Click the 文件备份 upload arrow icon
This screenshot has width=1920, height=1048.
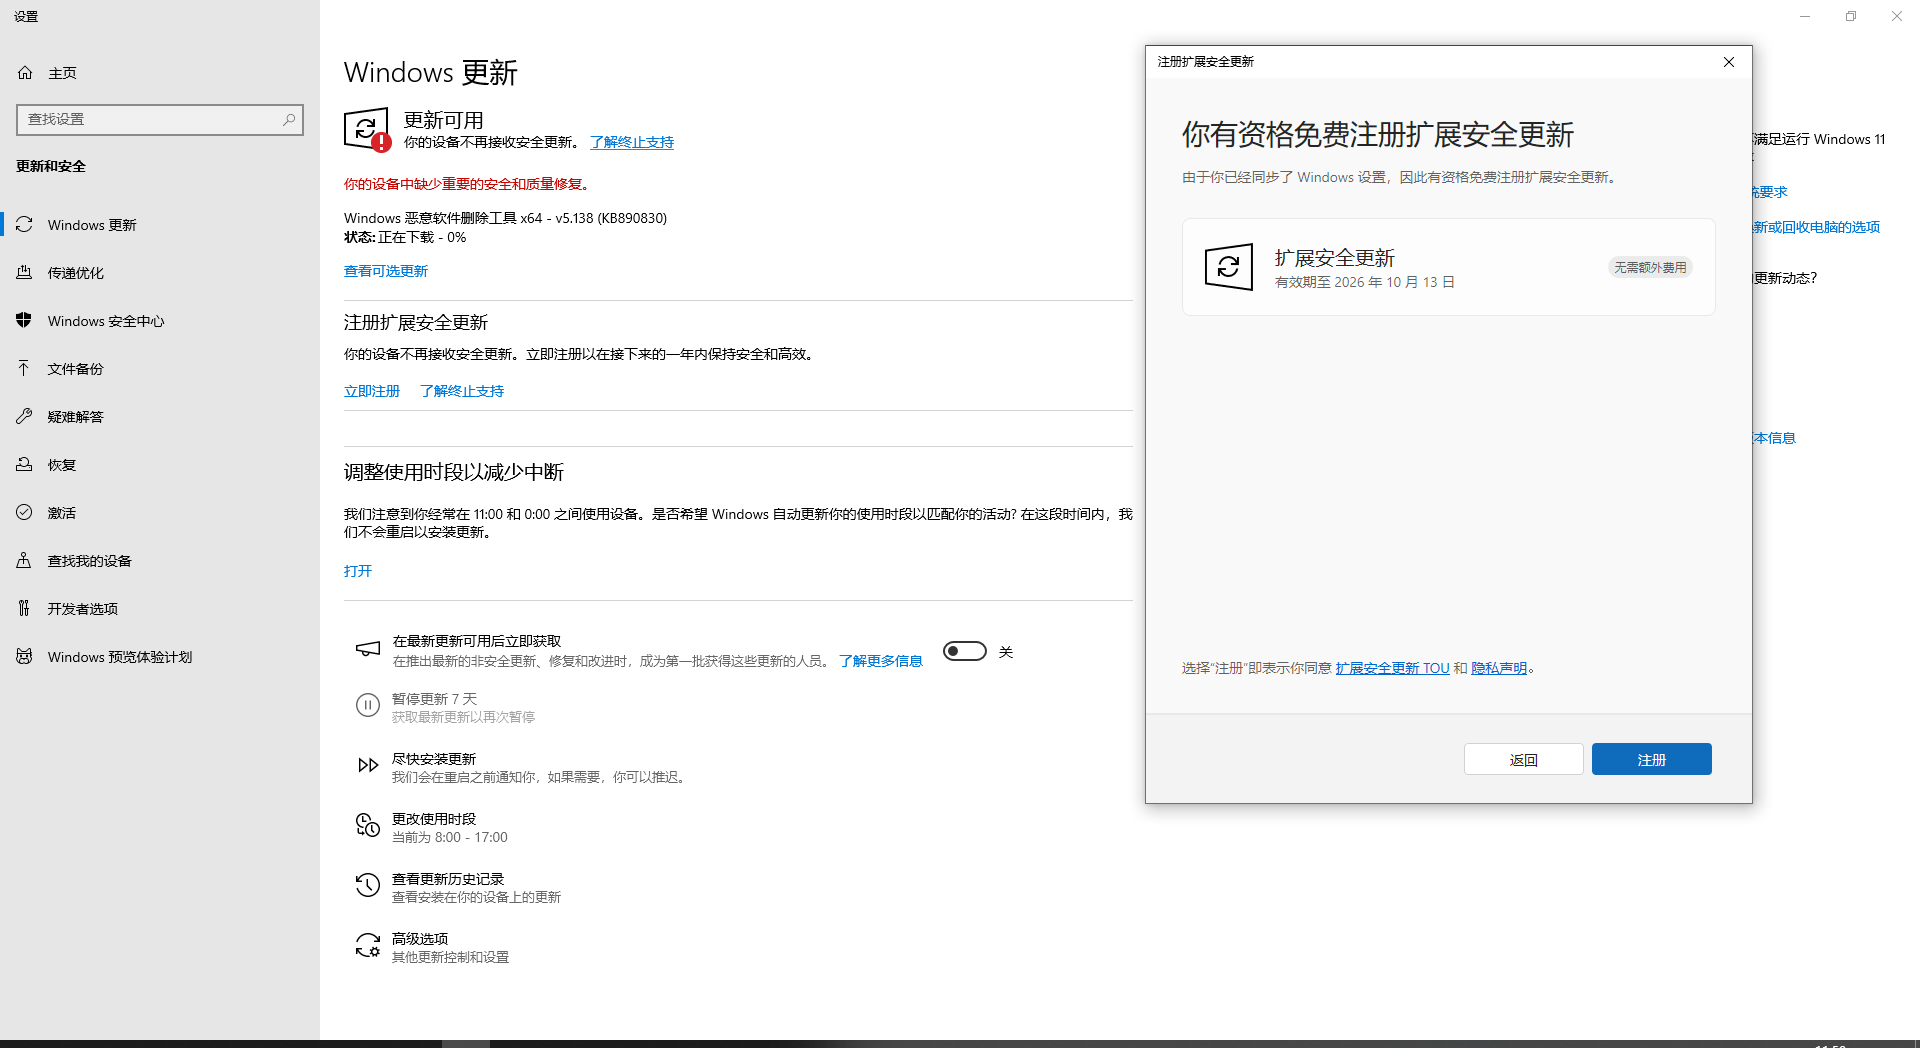point(24,368)
